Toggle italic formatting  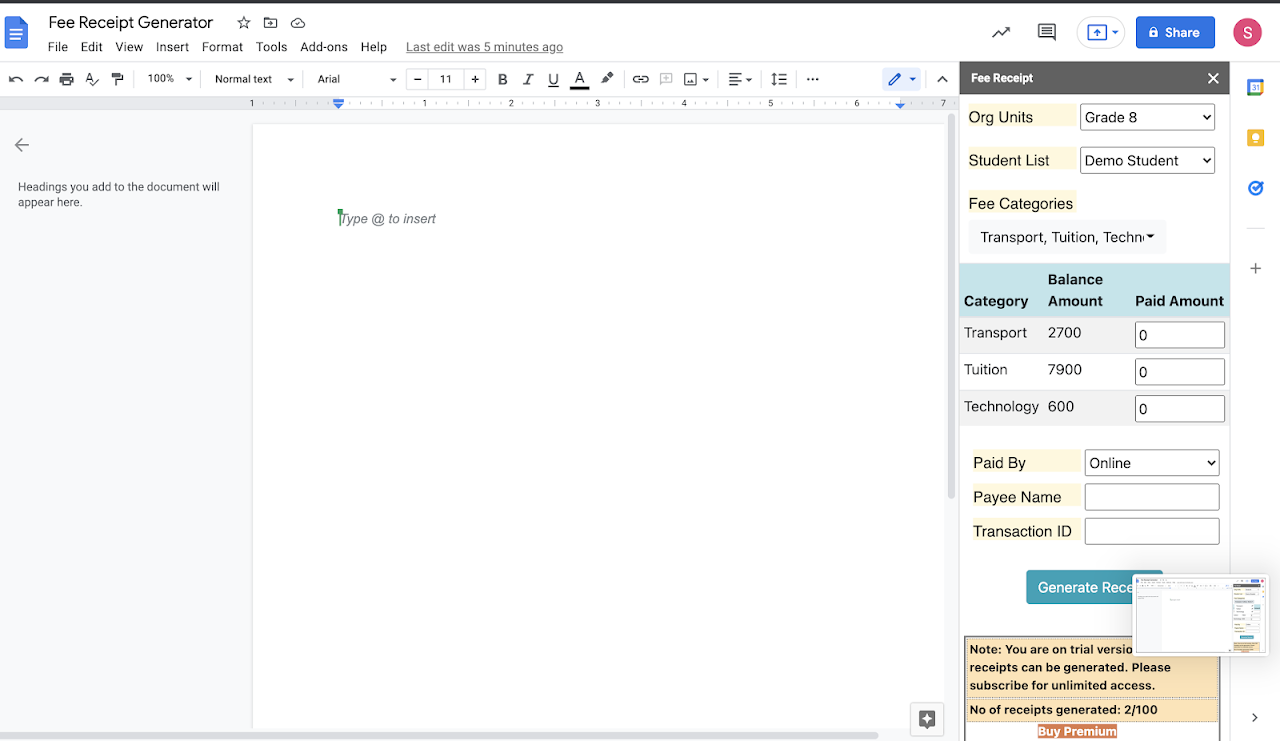click(528, 79)
